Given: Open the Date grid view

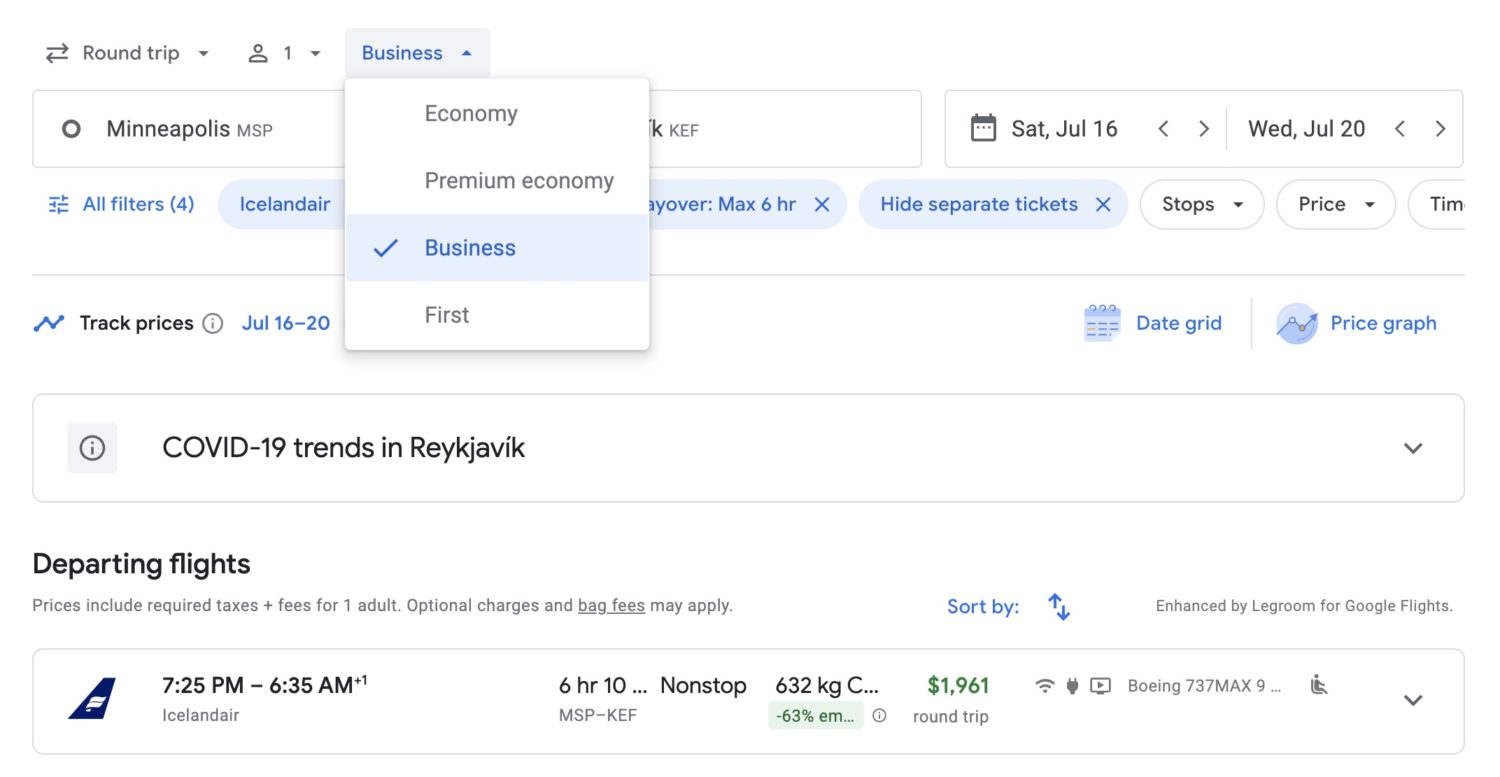Looking at the screenshot, I should [x=1153, y=323].
